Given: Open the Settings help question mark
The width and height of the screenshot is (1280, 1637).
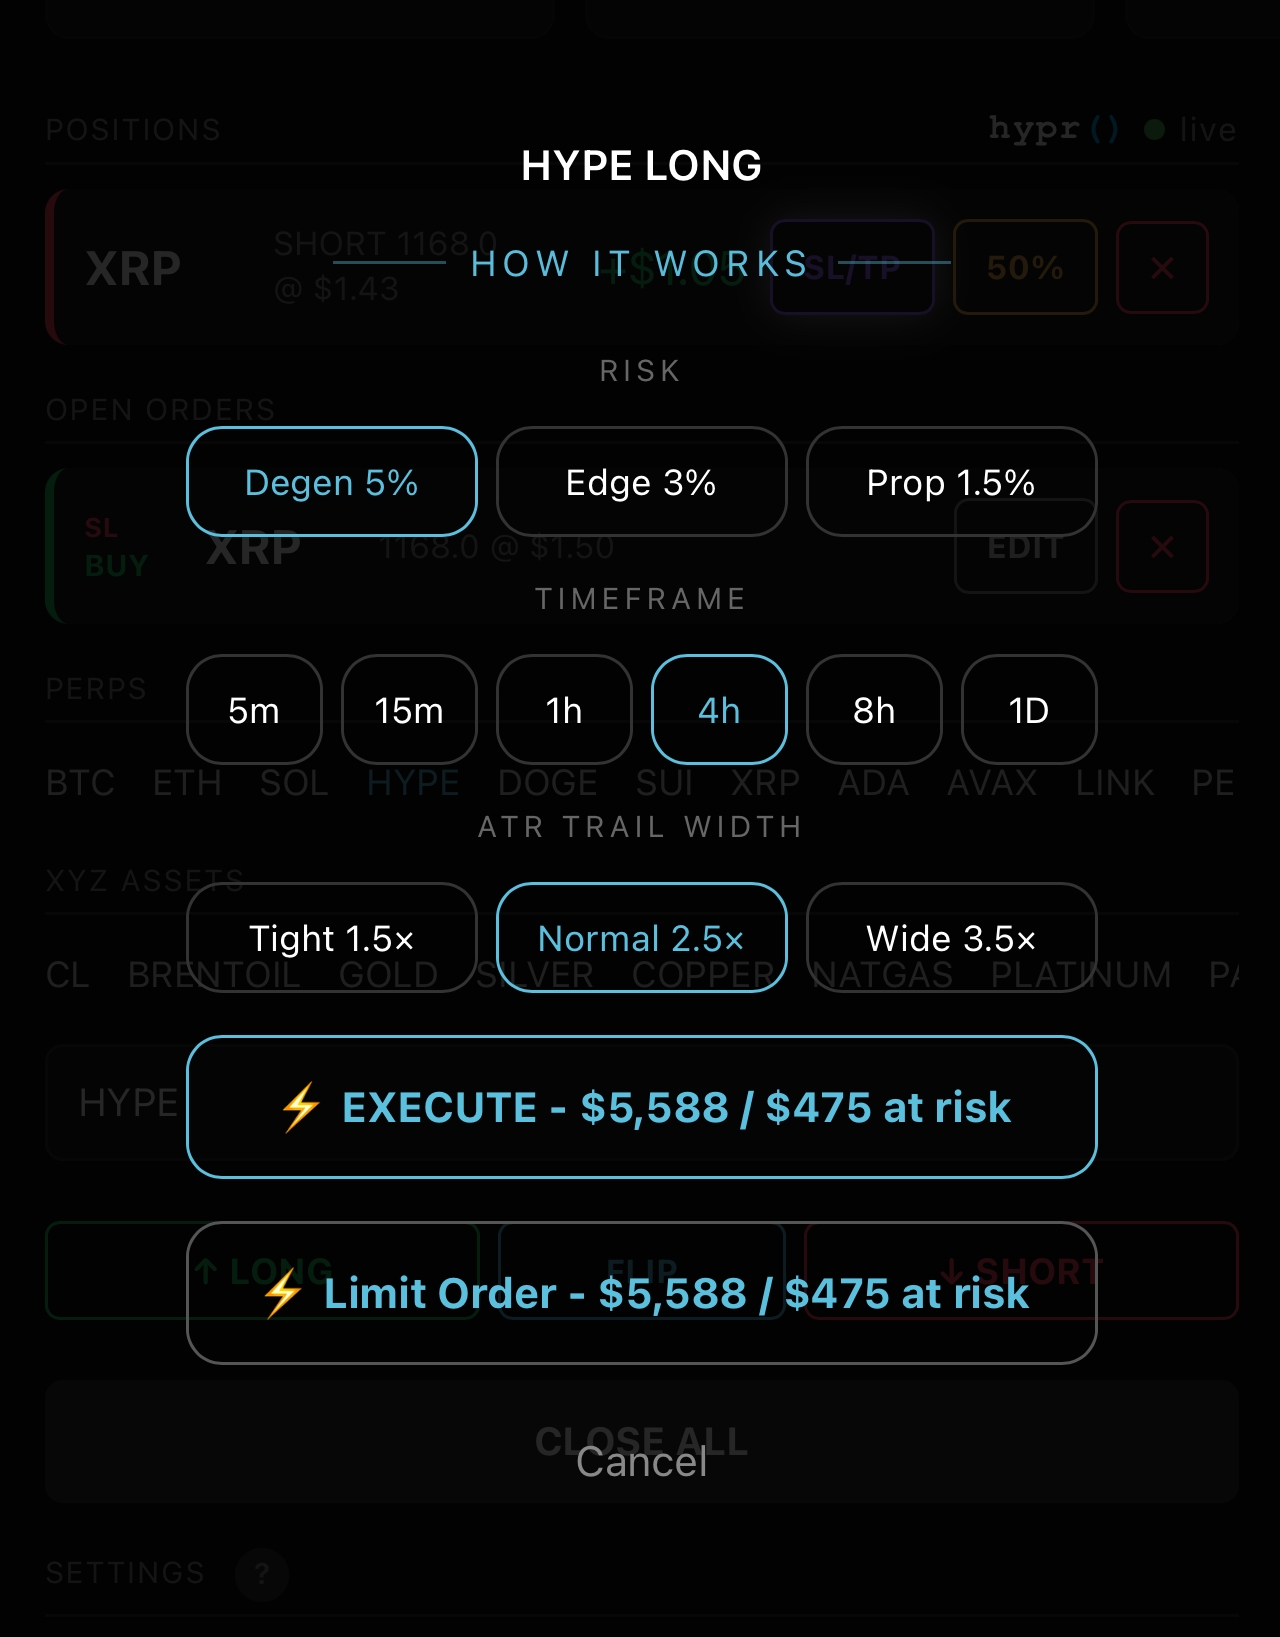Looking at the screenshot, I should tap(262, 1574).
